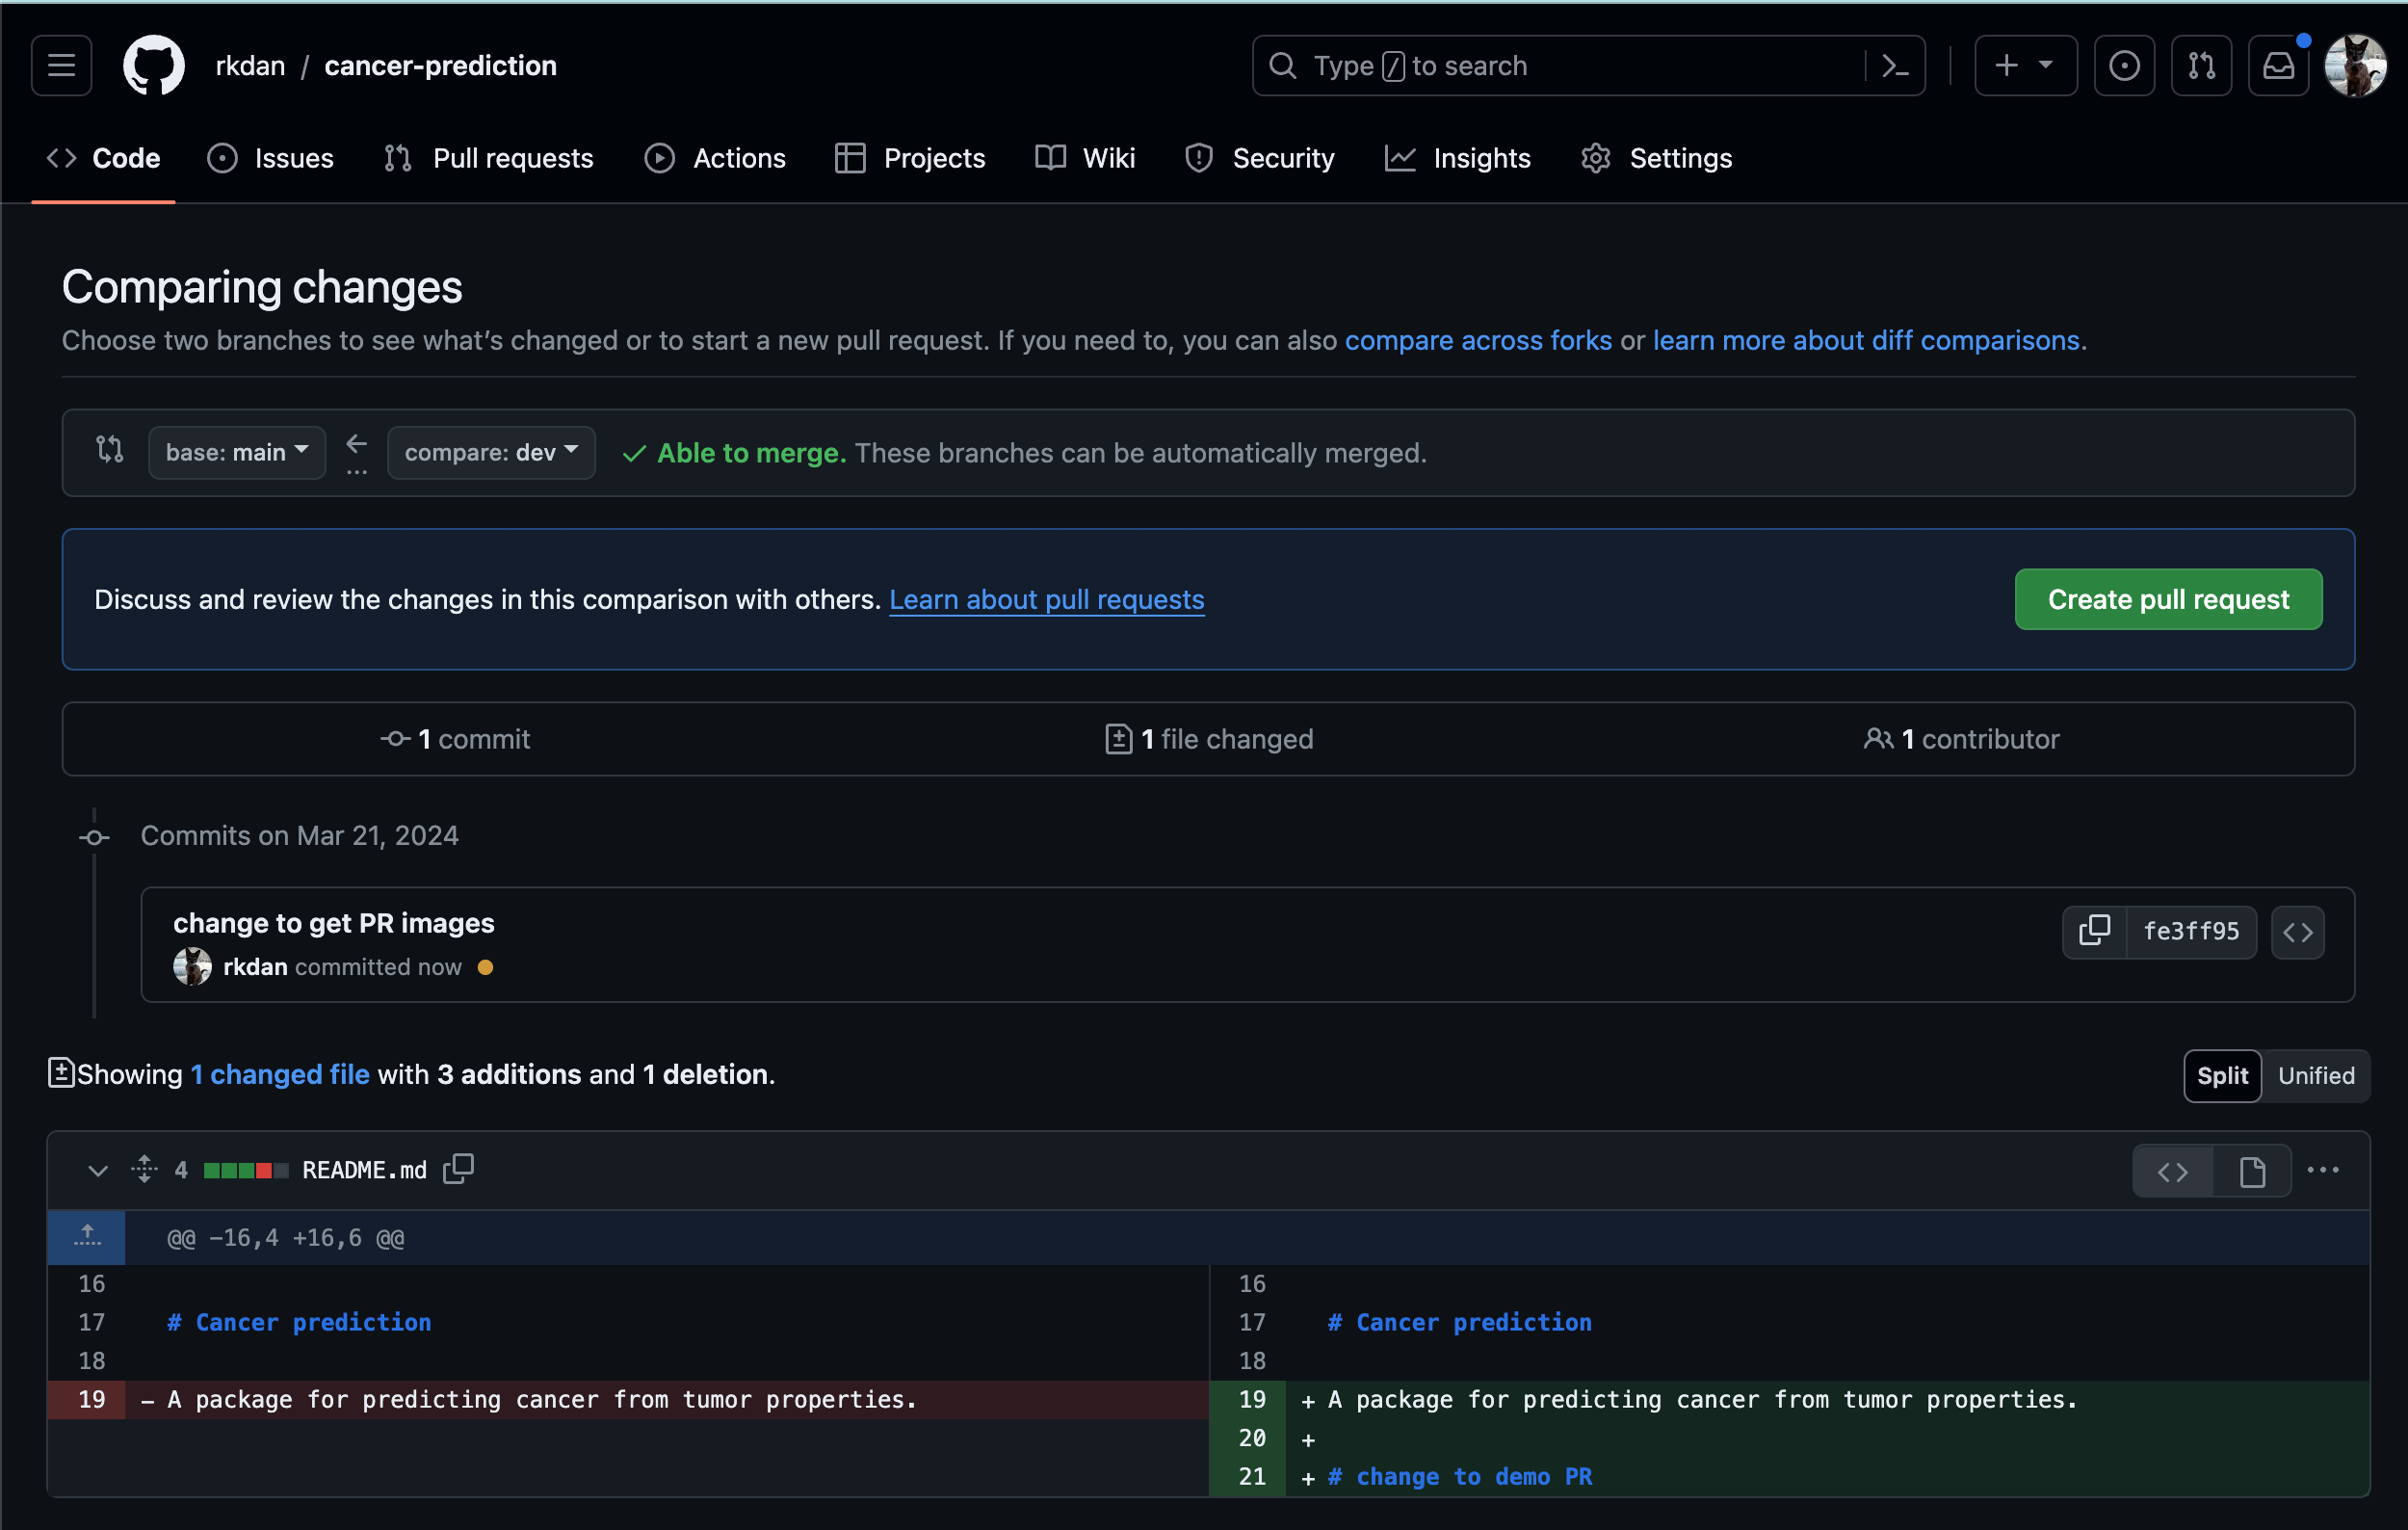Open the base: main branch dropdown
2408x1530 pixels.
click(x=236, y=452)
